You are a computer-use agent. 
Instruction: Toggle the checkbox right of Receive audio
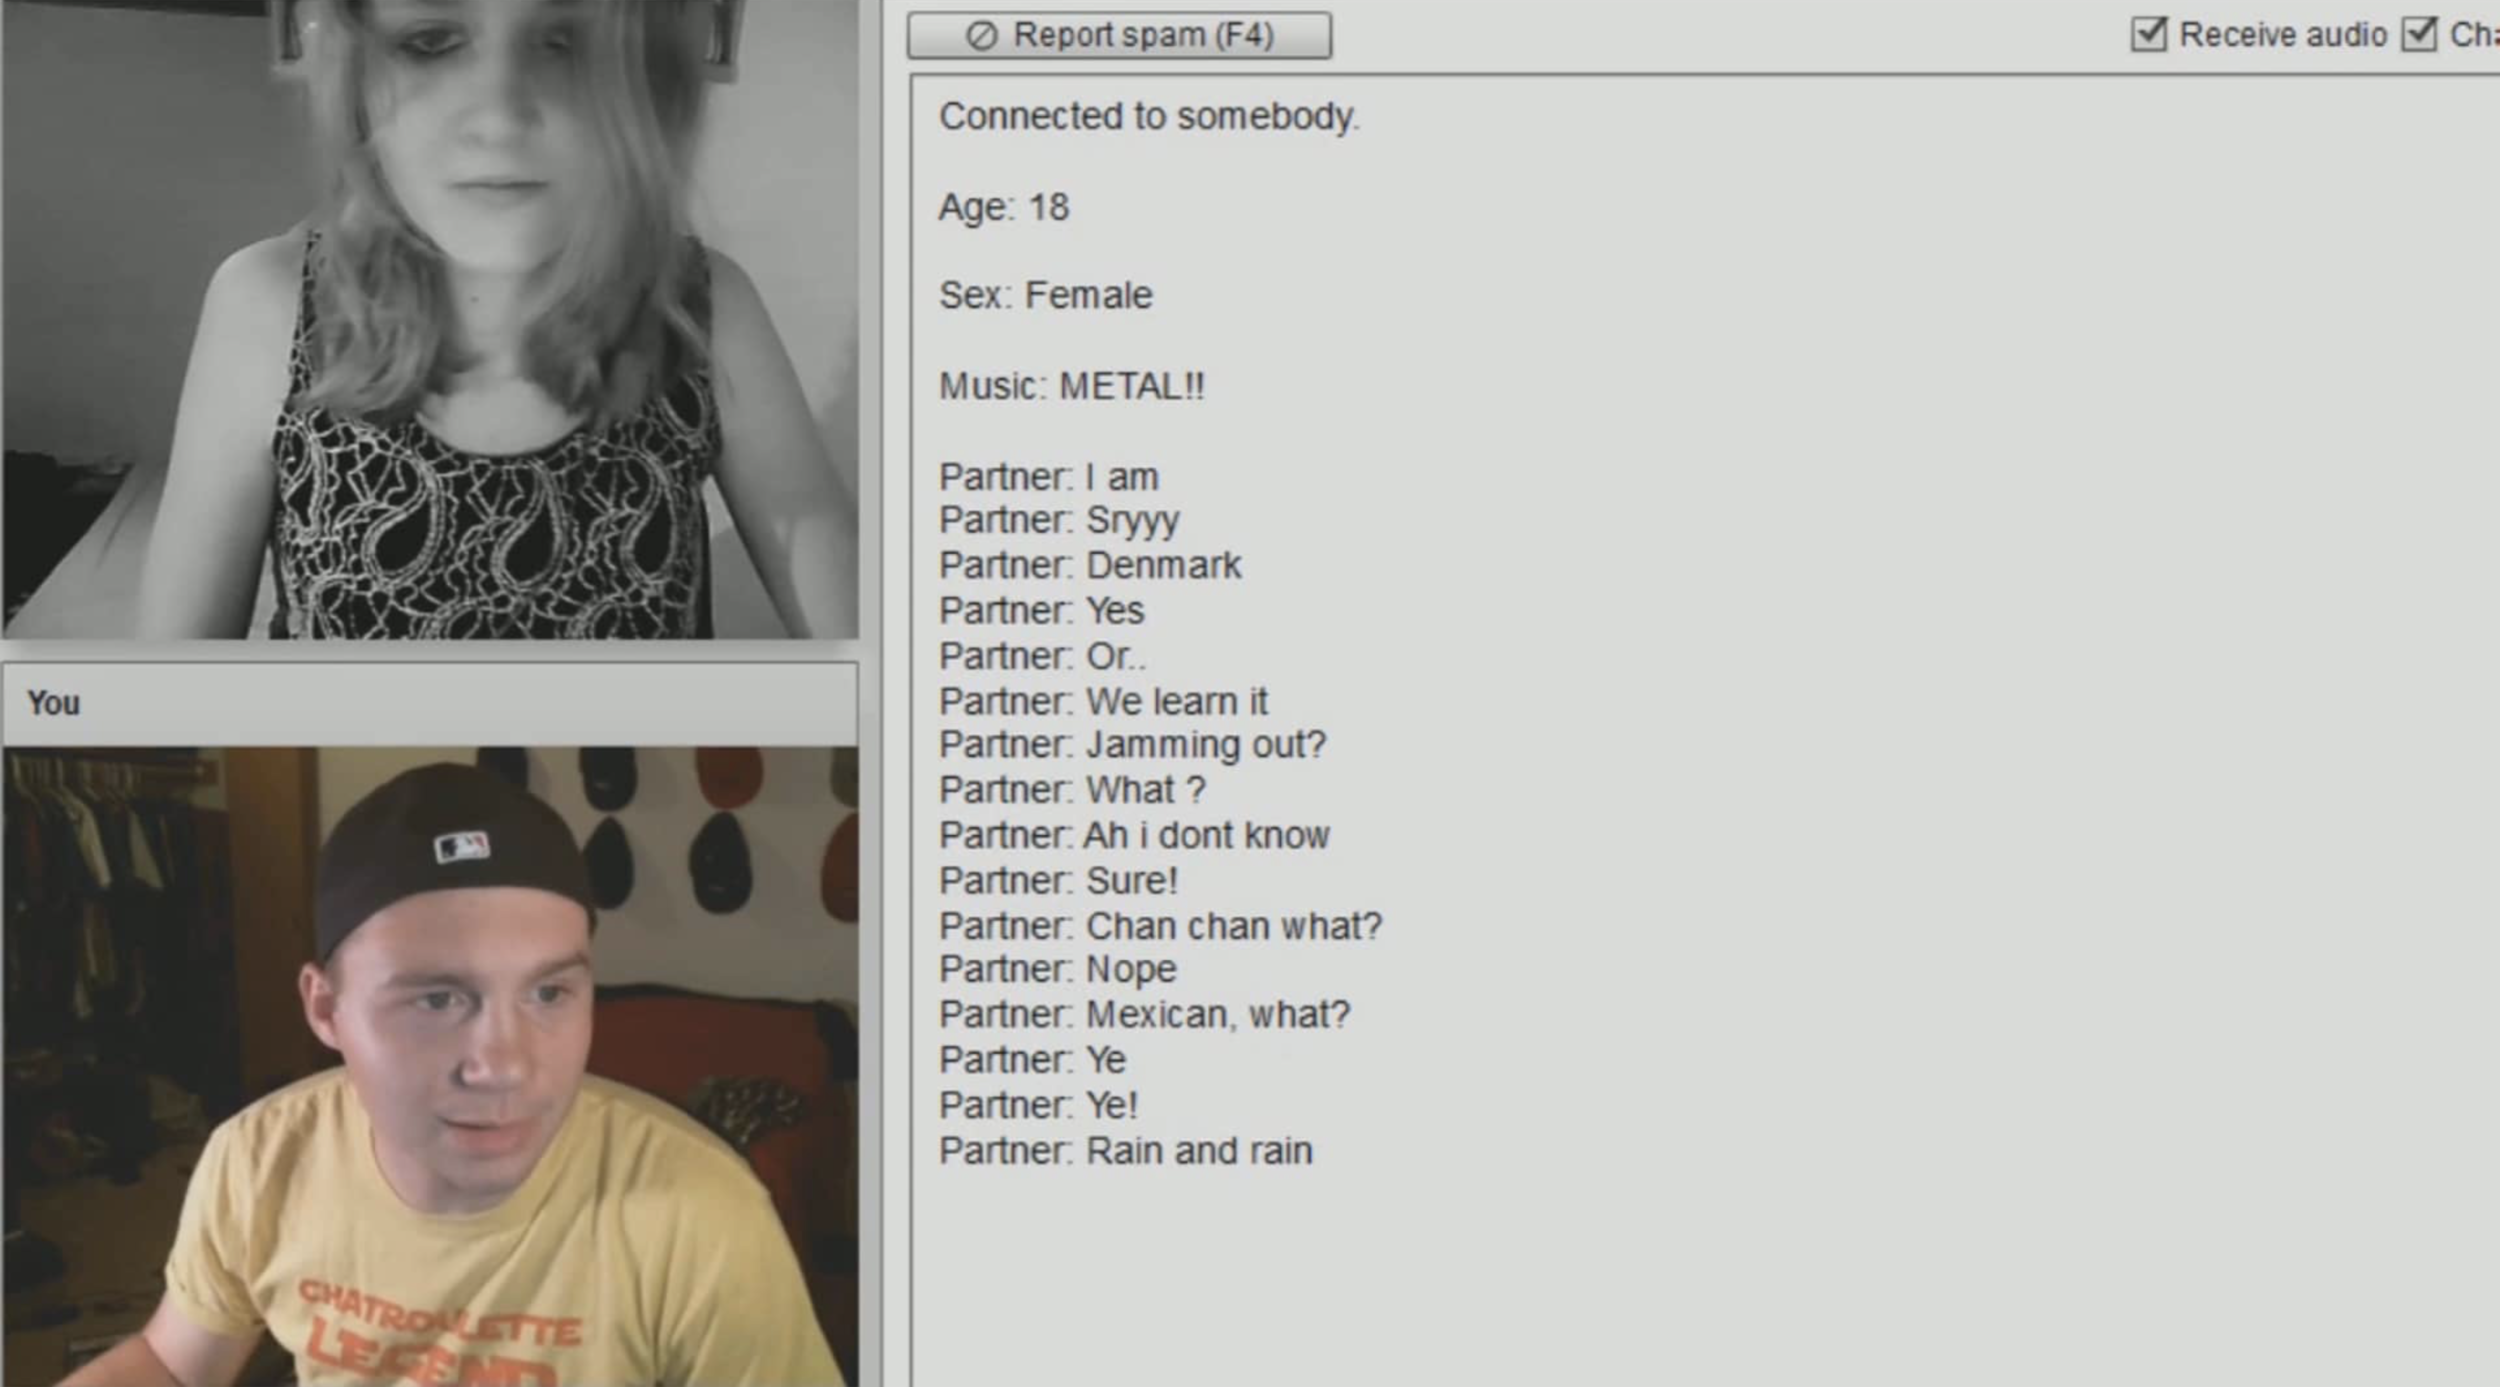coord(2418,34)
